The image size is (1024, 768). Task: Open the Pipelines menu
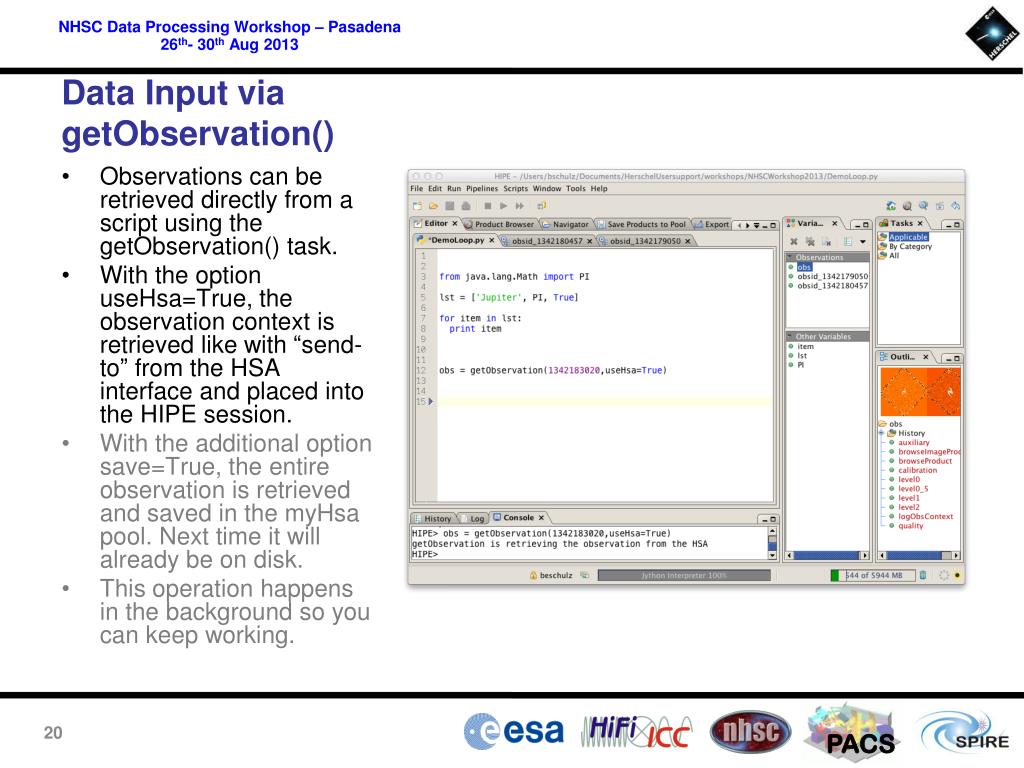[482, 189]
